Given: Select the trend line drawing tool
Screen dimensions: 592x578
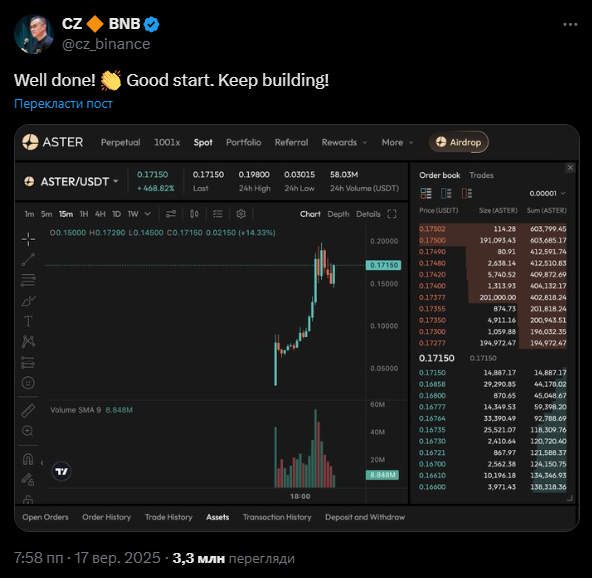Looking at the screenshot, I should tap(28, 259).
